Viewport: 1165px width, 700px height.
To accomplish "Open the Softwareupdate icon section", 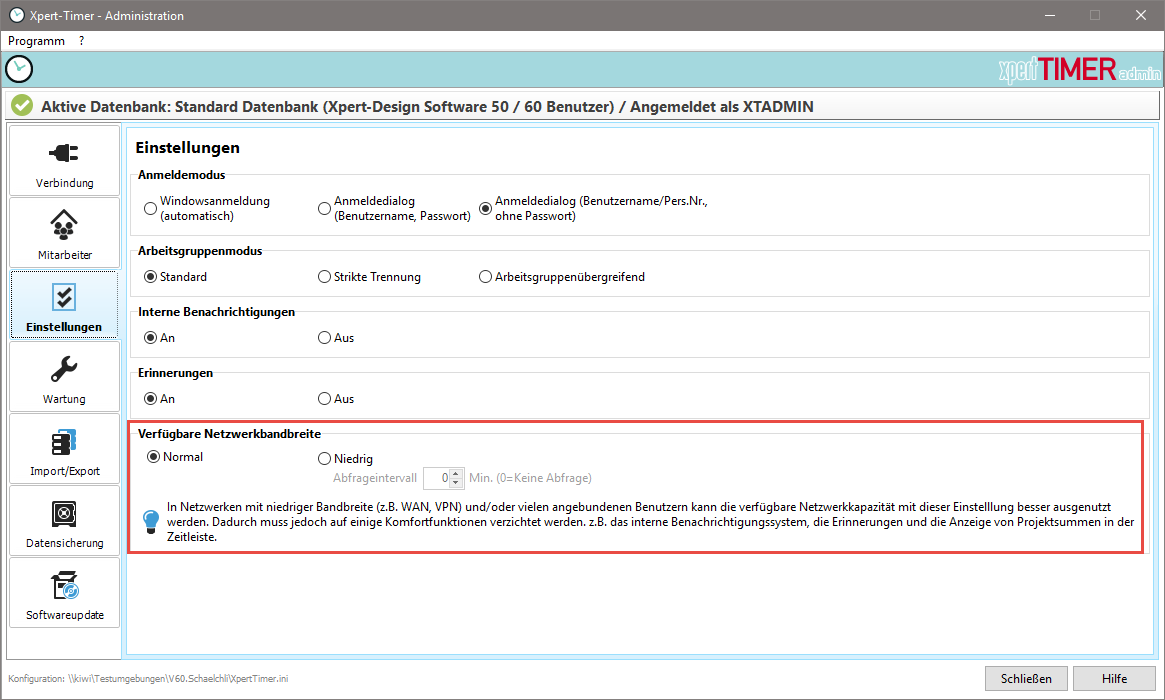I will (65, 592).
